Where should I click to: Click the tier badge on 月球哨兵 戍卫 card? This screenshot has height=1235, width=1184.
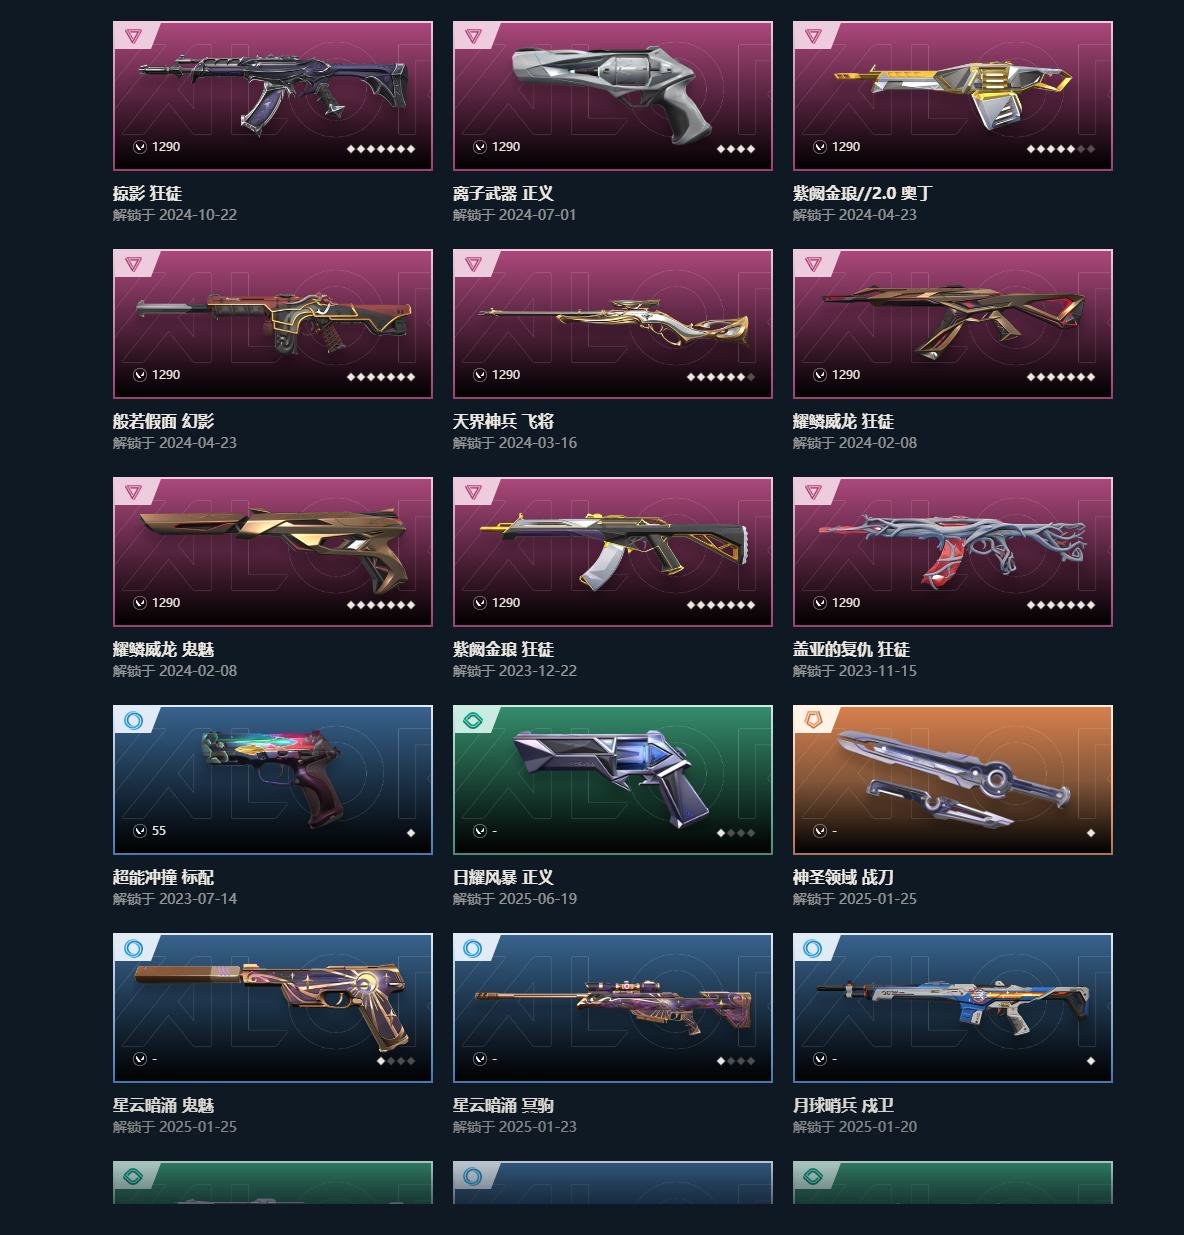813,948
